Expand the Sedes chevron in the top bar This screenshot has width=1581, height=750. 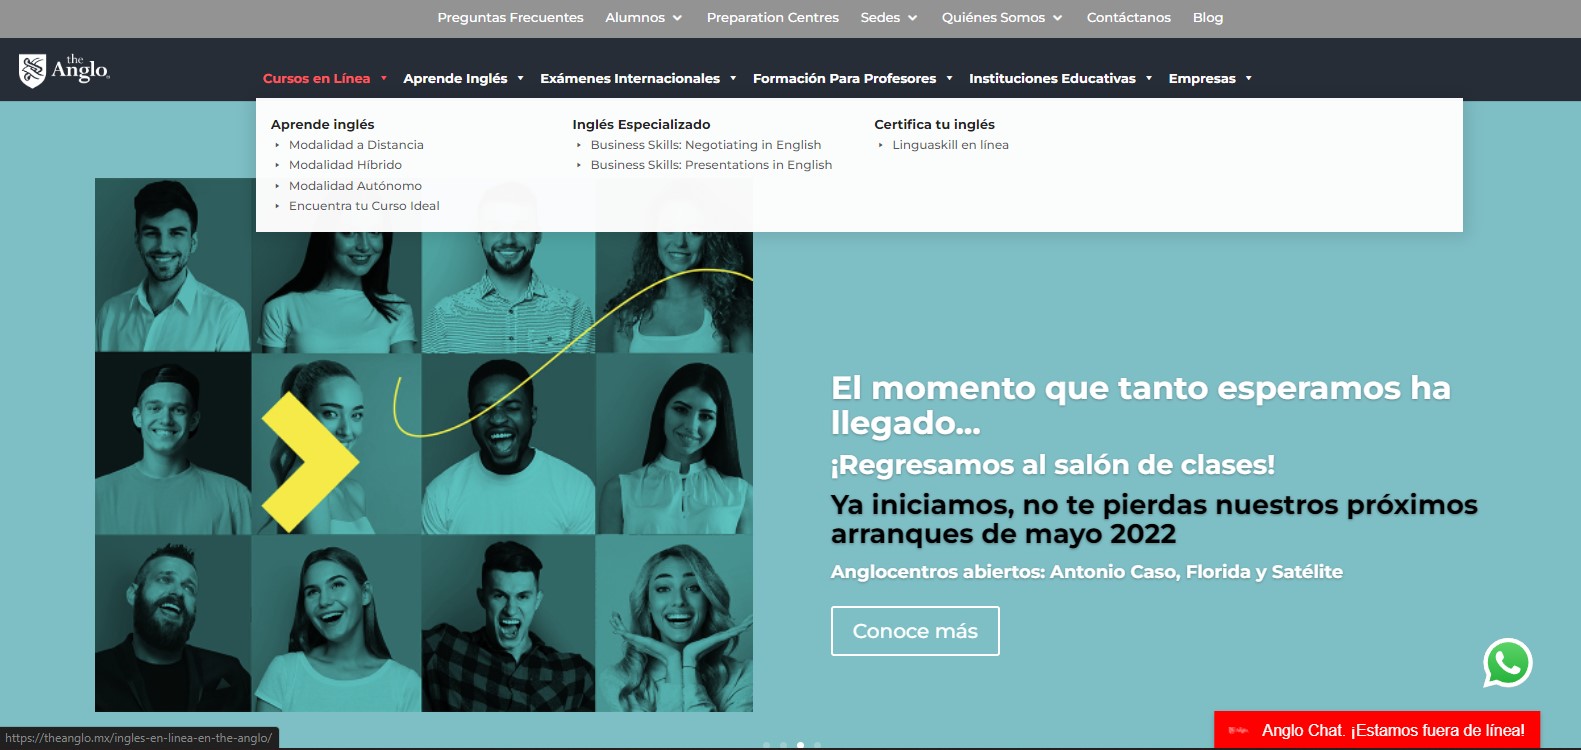[912, 18]
